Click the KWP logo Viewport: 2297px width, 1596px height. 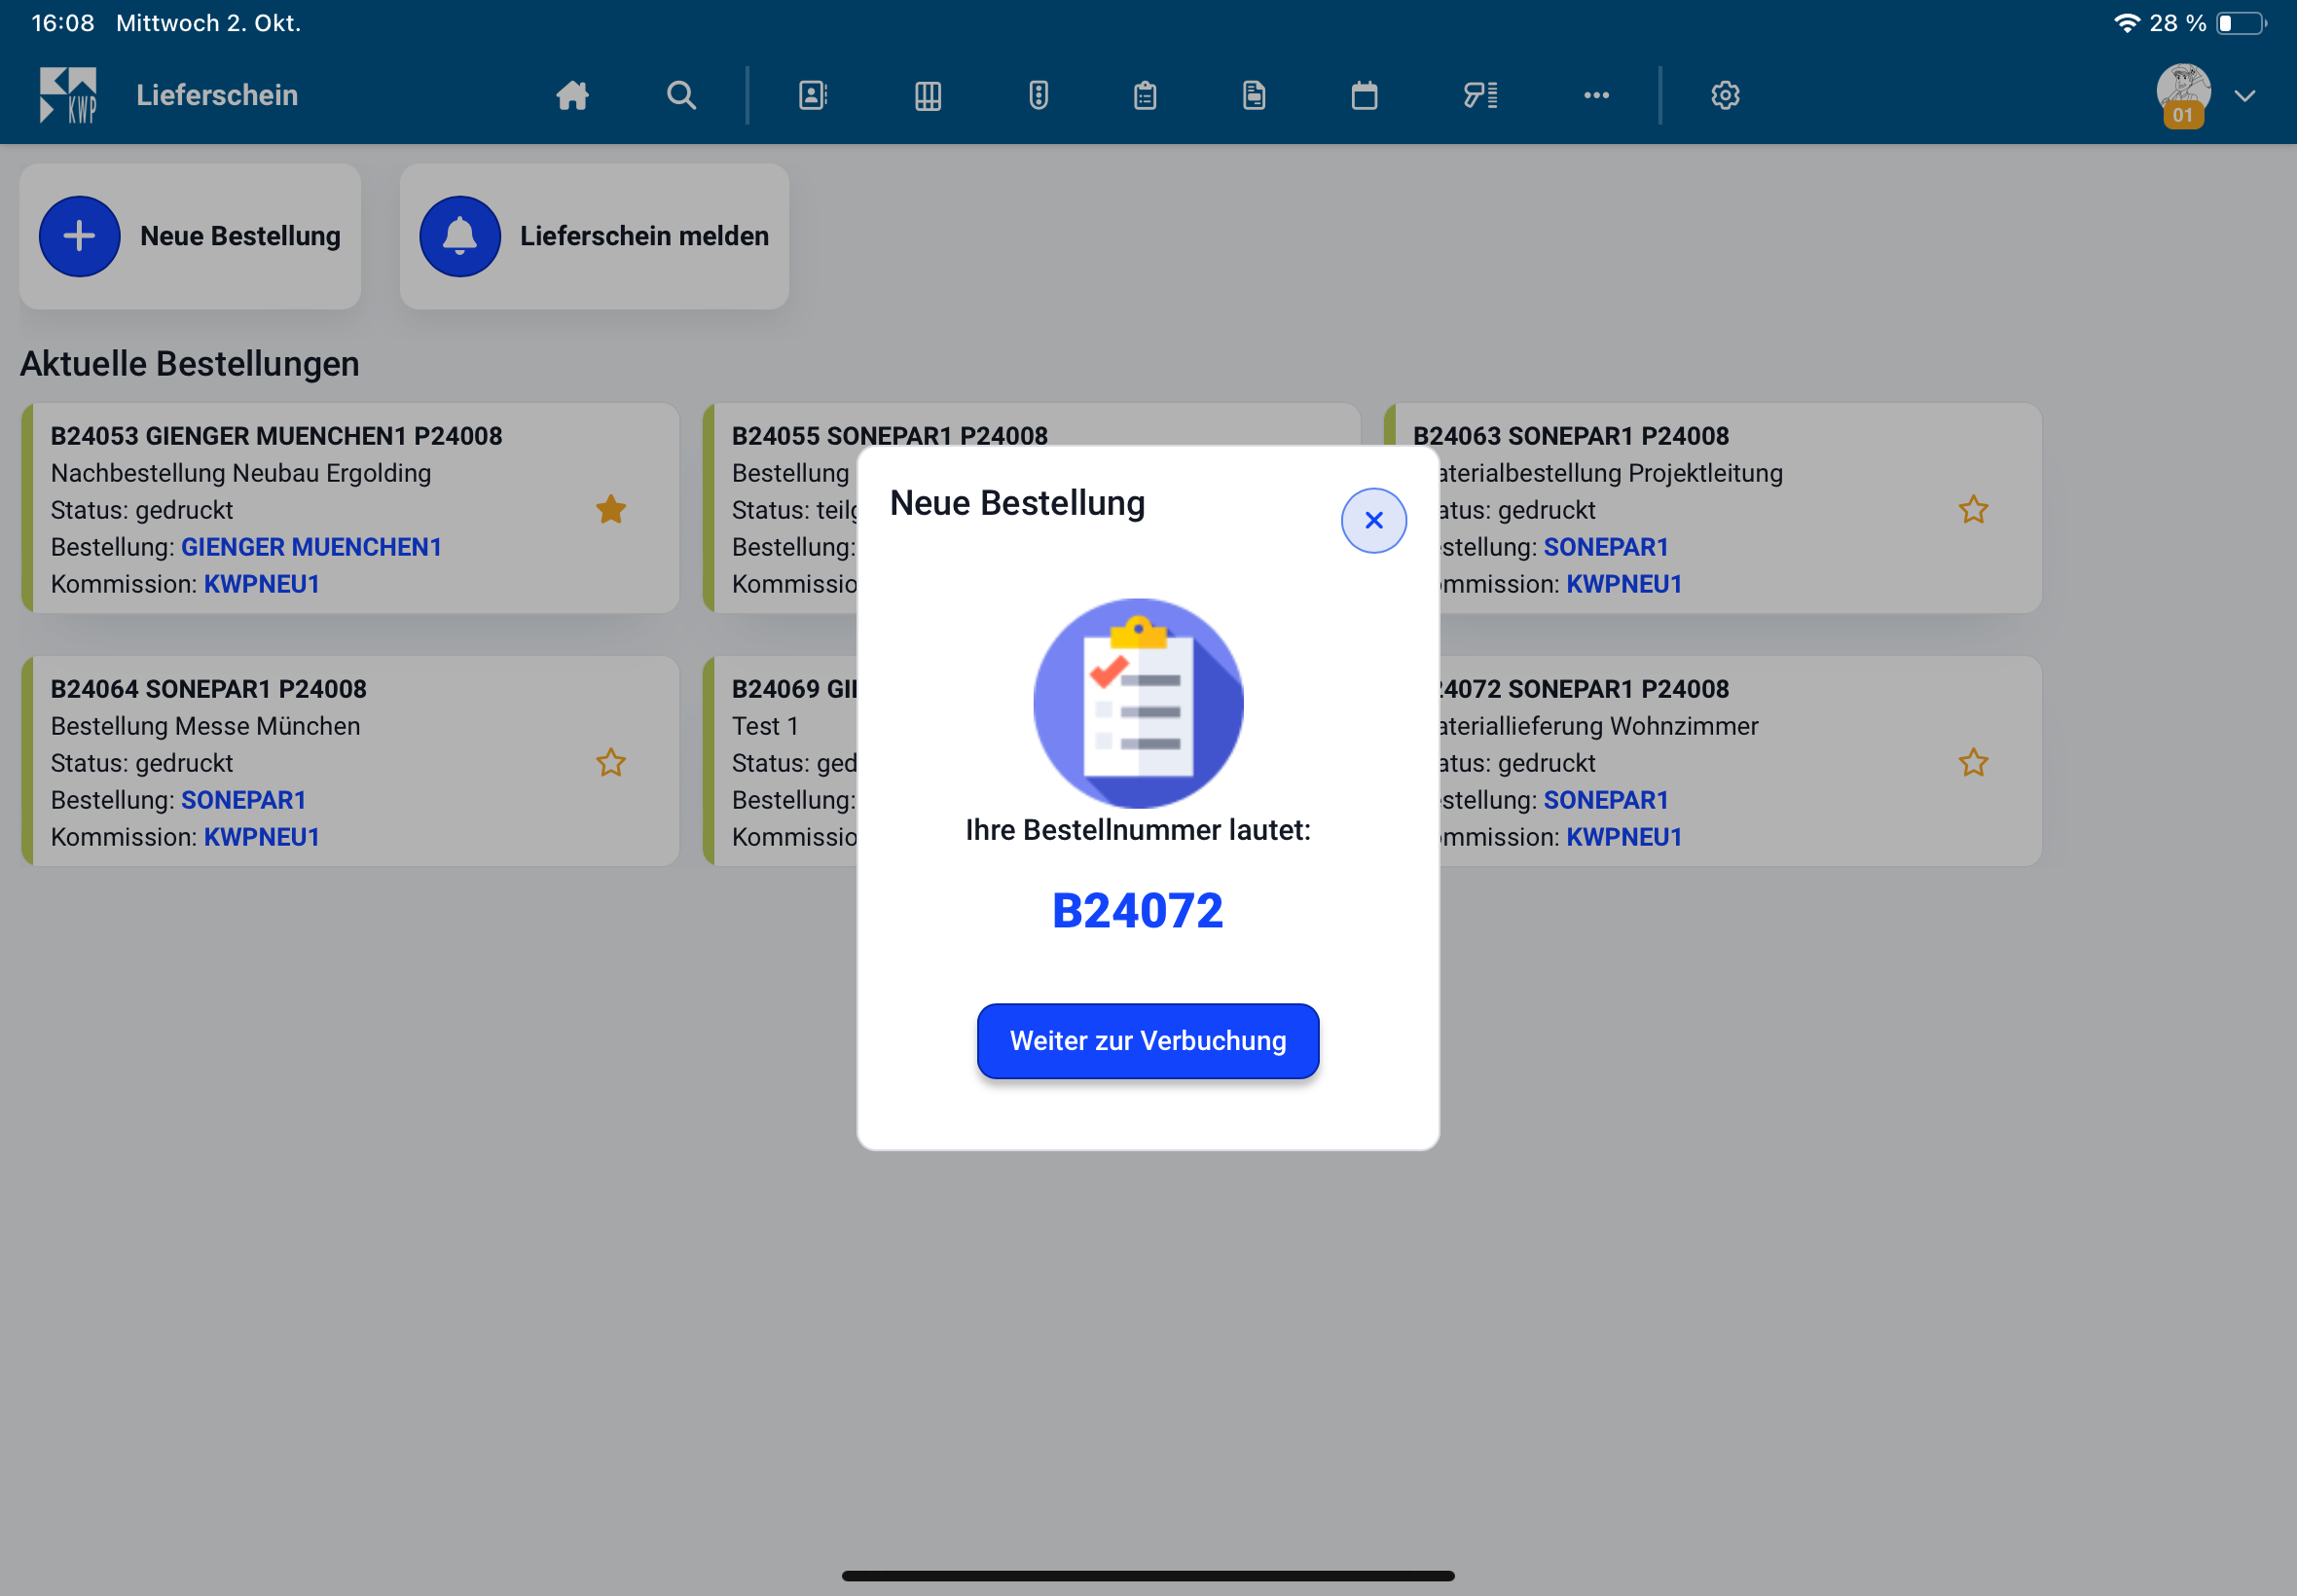pyautogui.click(x=67, y=95)
